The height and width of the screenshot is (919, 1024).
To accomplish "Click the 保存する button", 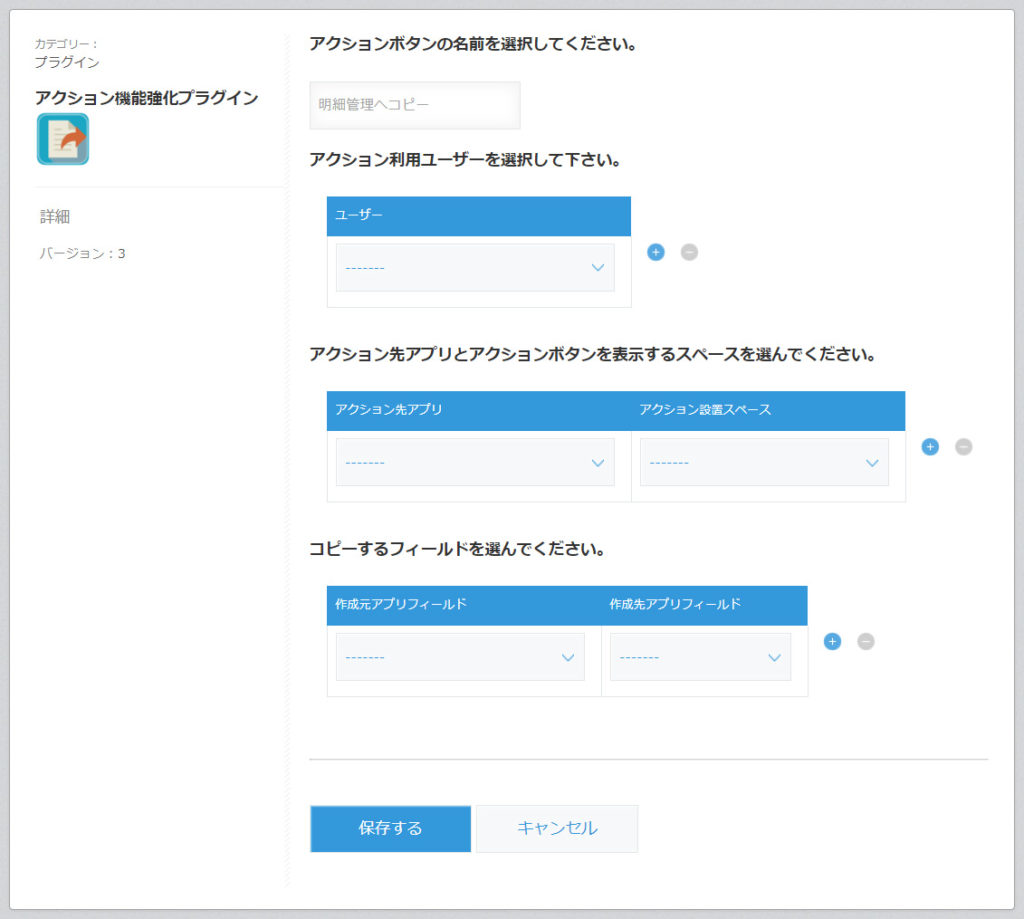I will tap(390, 828).
